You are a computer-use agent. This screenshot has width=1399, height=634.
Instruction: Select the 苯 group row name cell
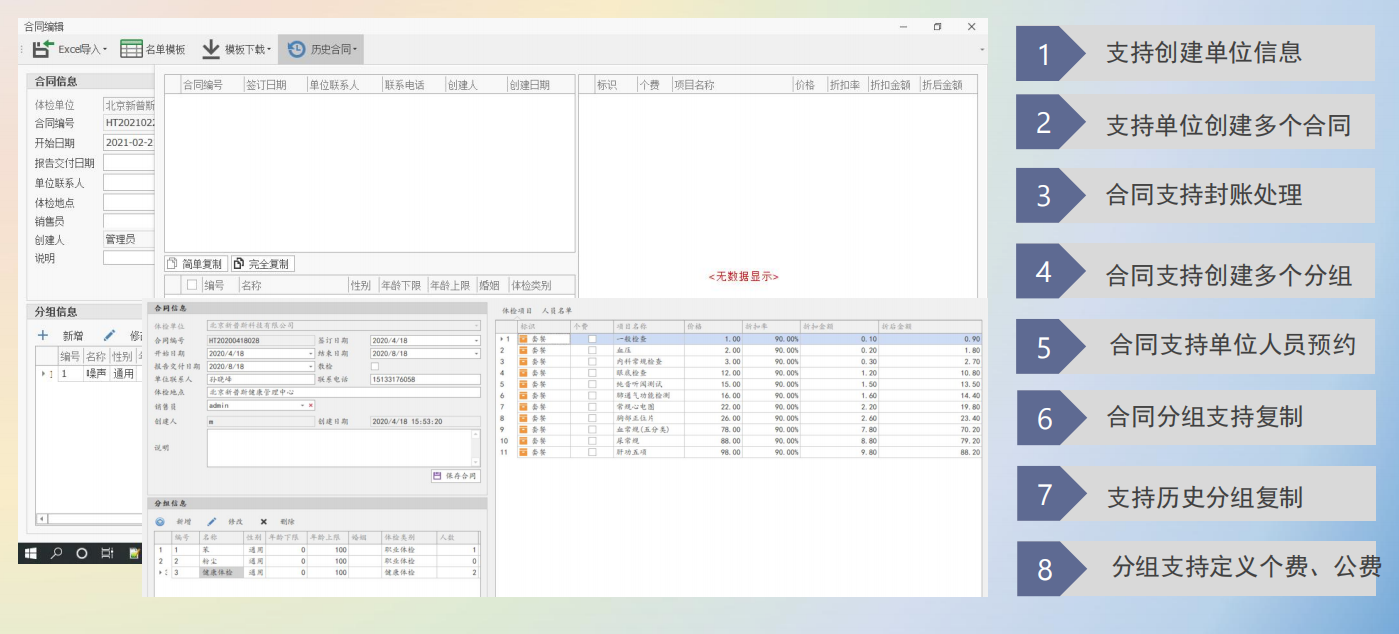pyautogui.click(x=221, y=550)
